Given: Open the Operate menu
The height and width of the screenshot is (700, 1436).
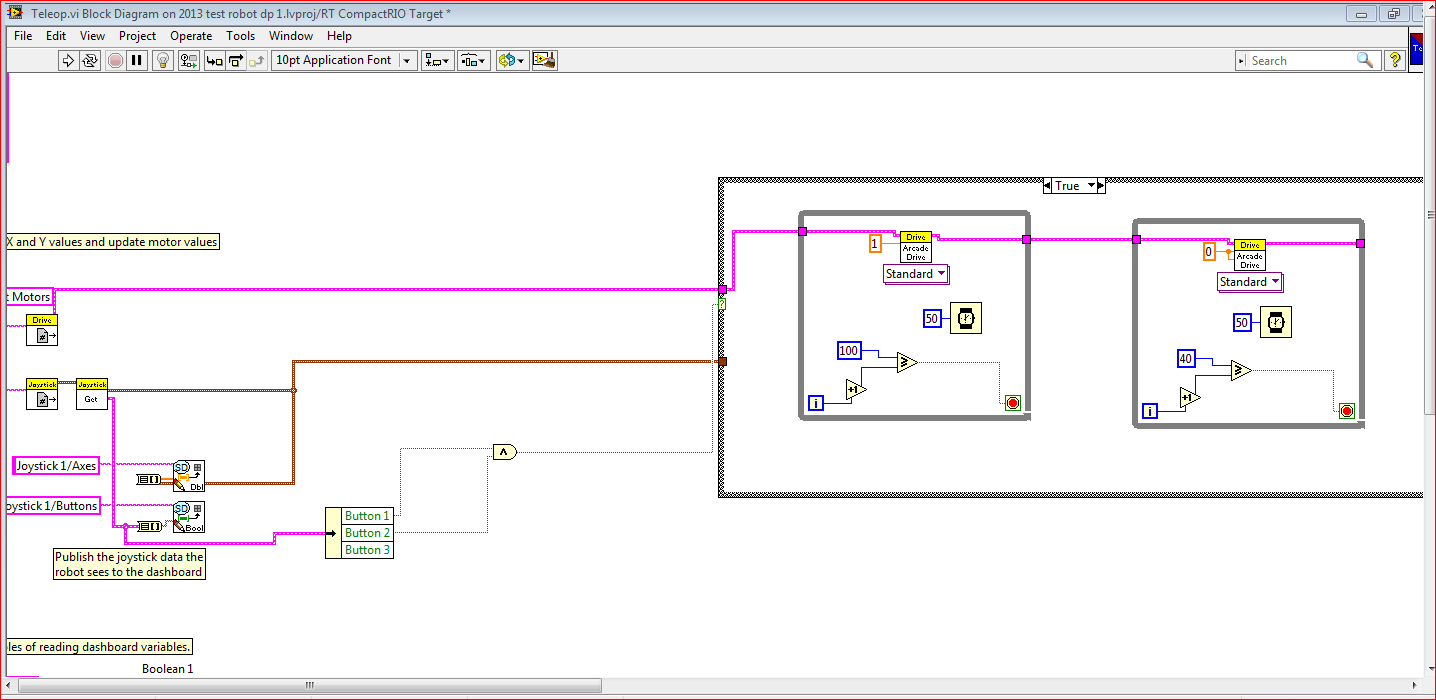Looking at the screenshot, I should click(191, 35).
